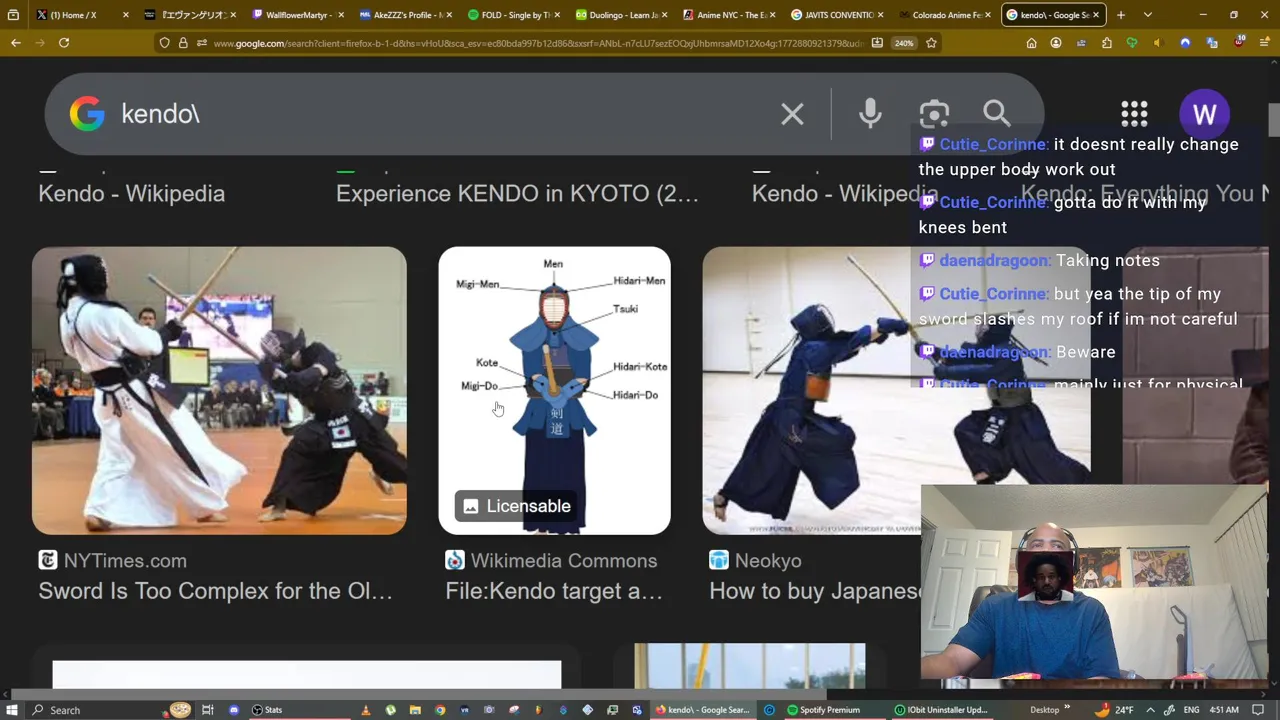Click the tracking protection shield icon

tap(164, 43)
